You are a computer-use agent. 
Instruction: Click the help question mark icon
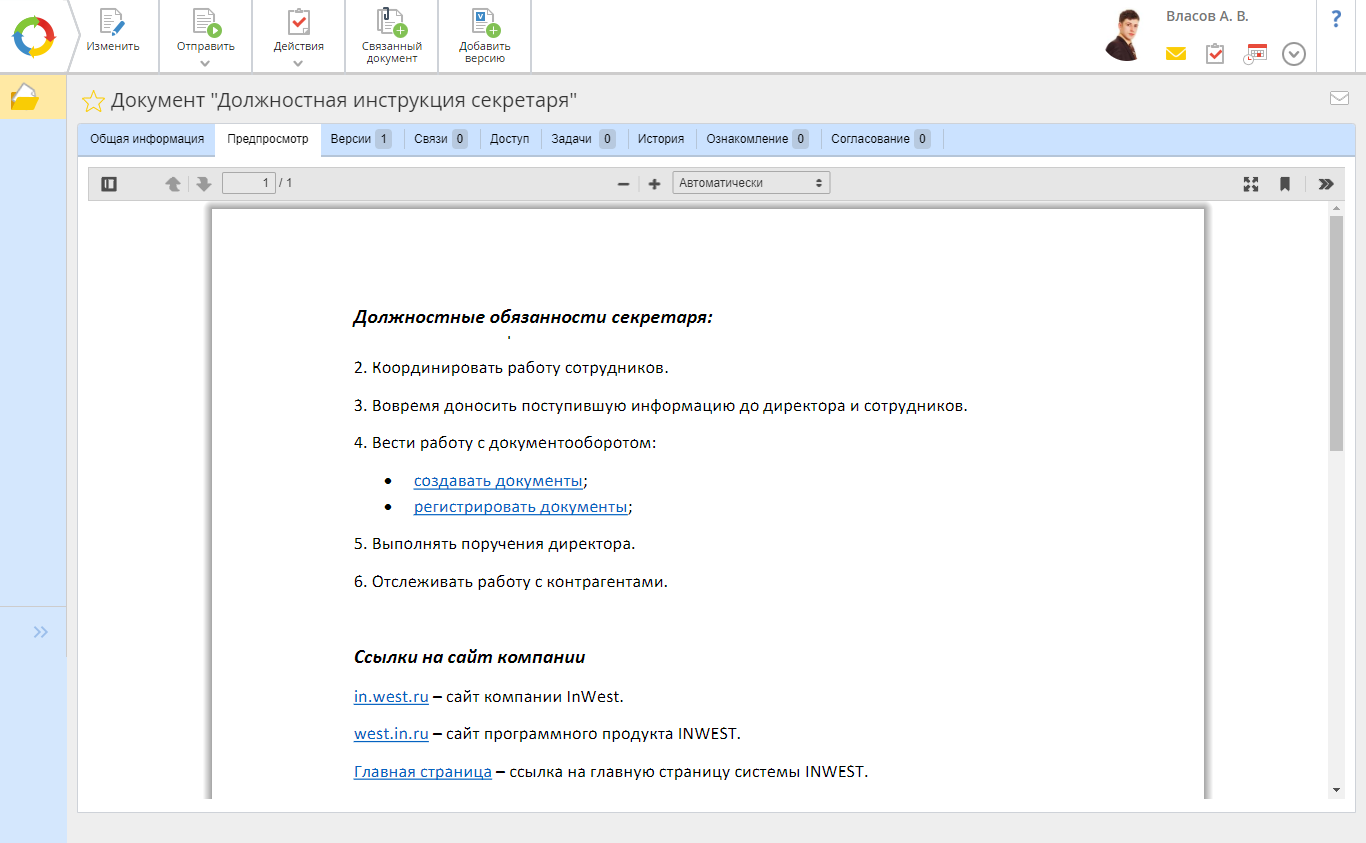tap(1336, 19)
